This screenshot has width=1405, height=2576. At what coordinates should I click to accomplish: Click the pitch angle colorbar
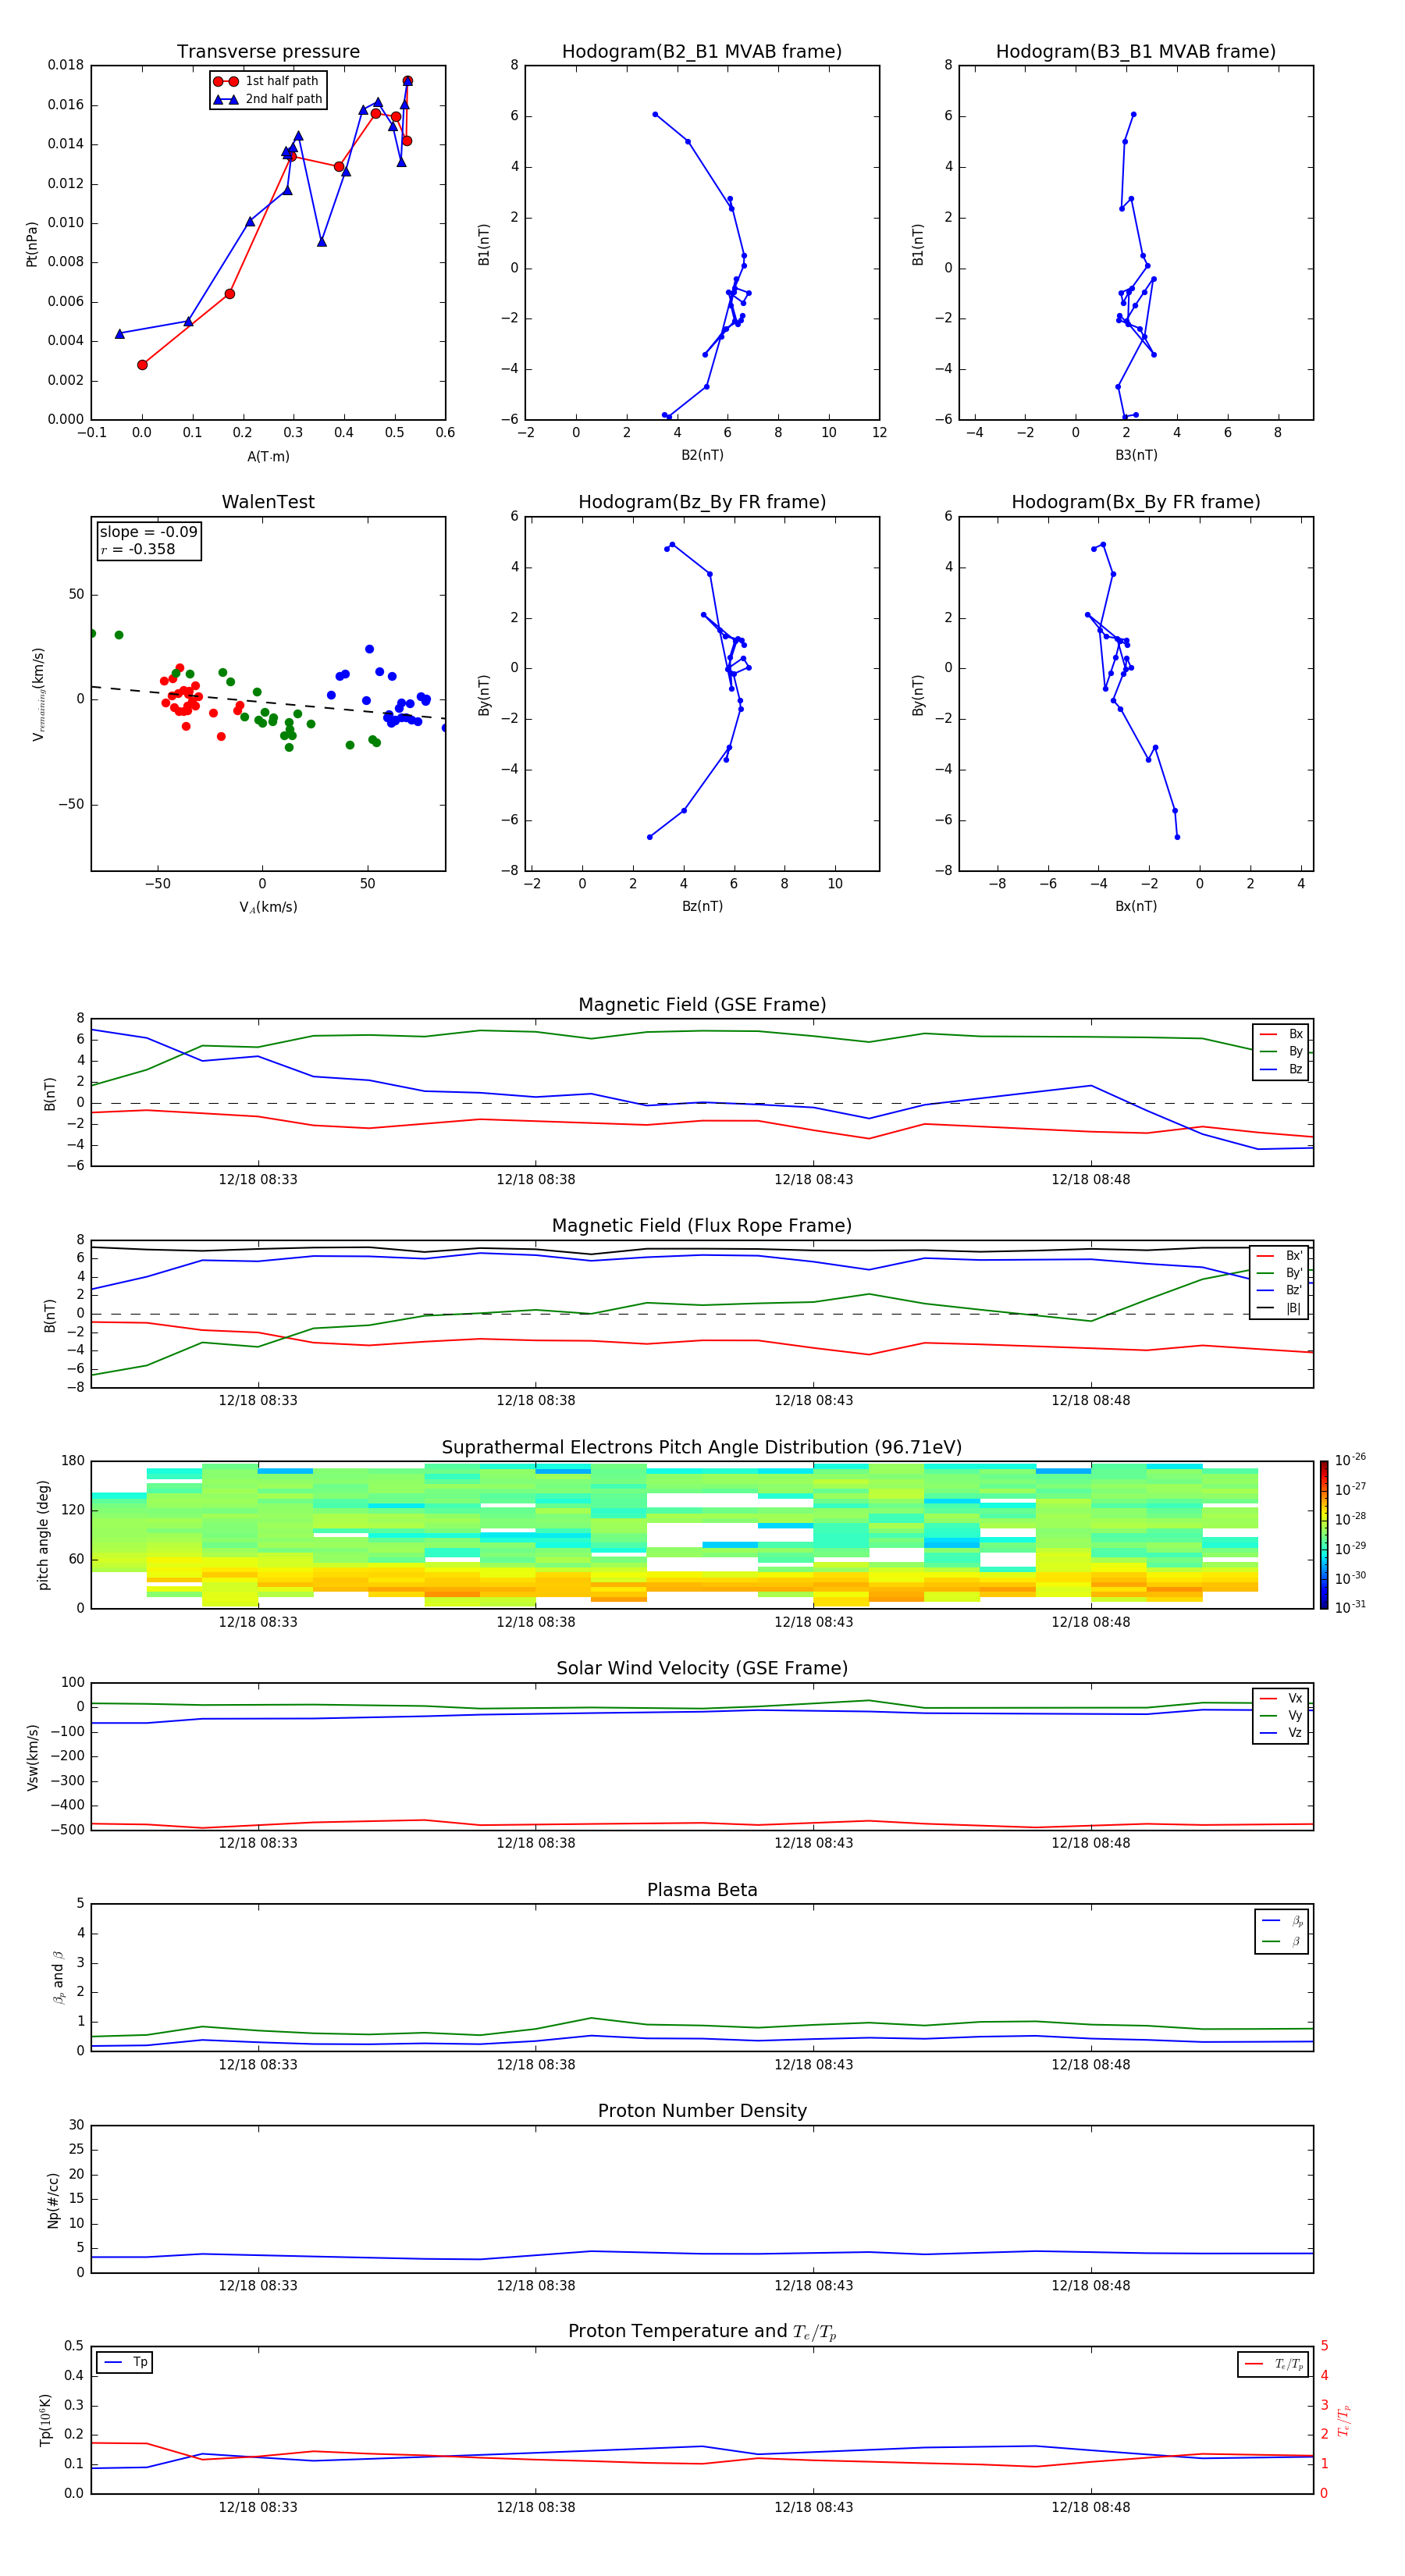click(x=1324, y=1535)
